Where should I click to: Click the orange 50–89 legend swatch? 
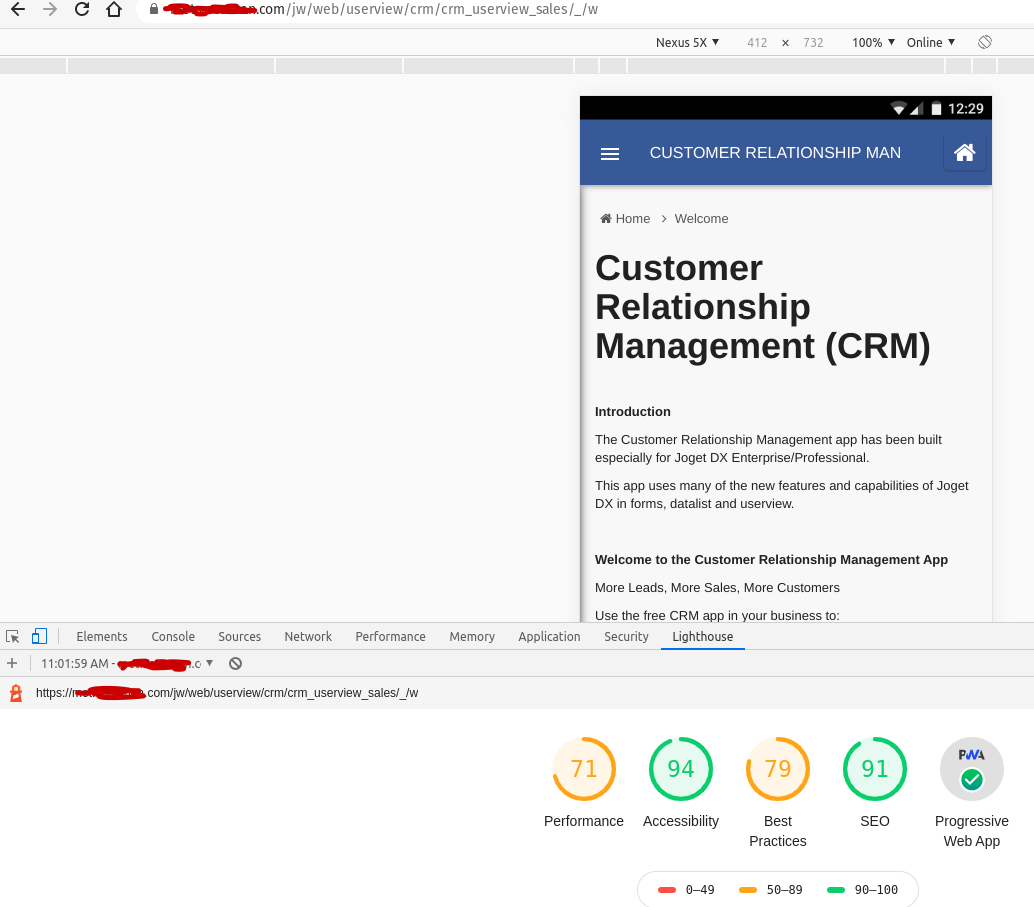coord(748,890)
